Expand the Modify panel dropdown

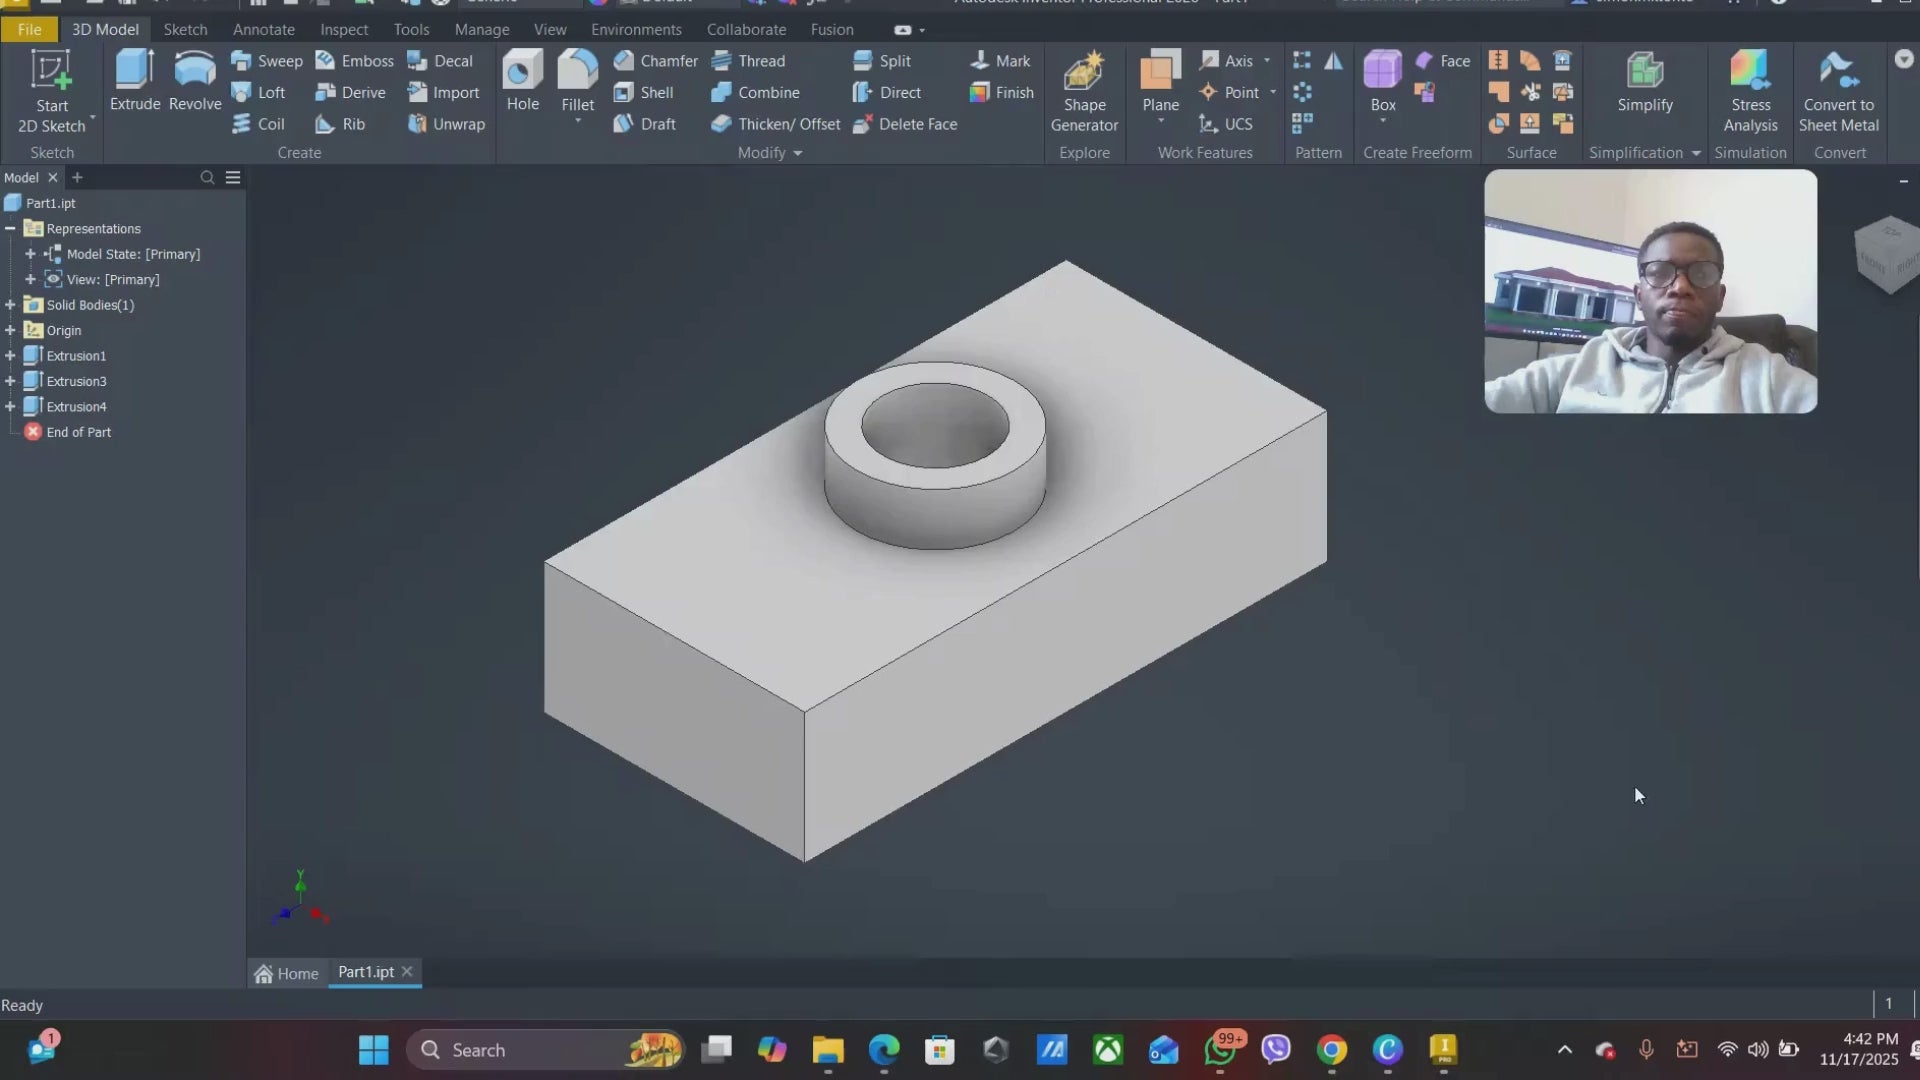tap(797, 152)
